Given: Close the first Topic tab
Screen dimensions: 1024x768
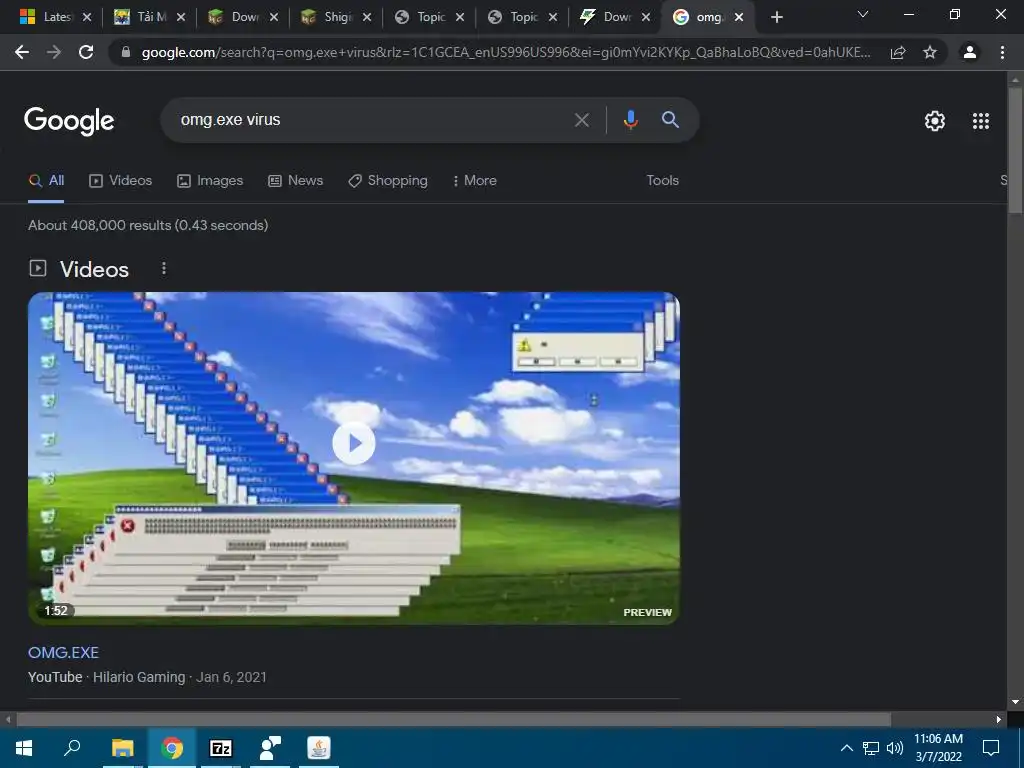Looking at the screenshot, I should pos(460,17).
